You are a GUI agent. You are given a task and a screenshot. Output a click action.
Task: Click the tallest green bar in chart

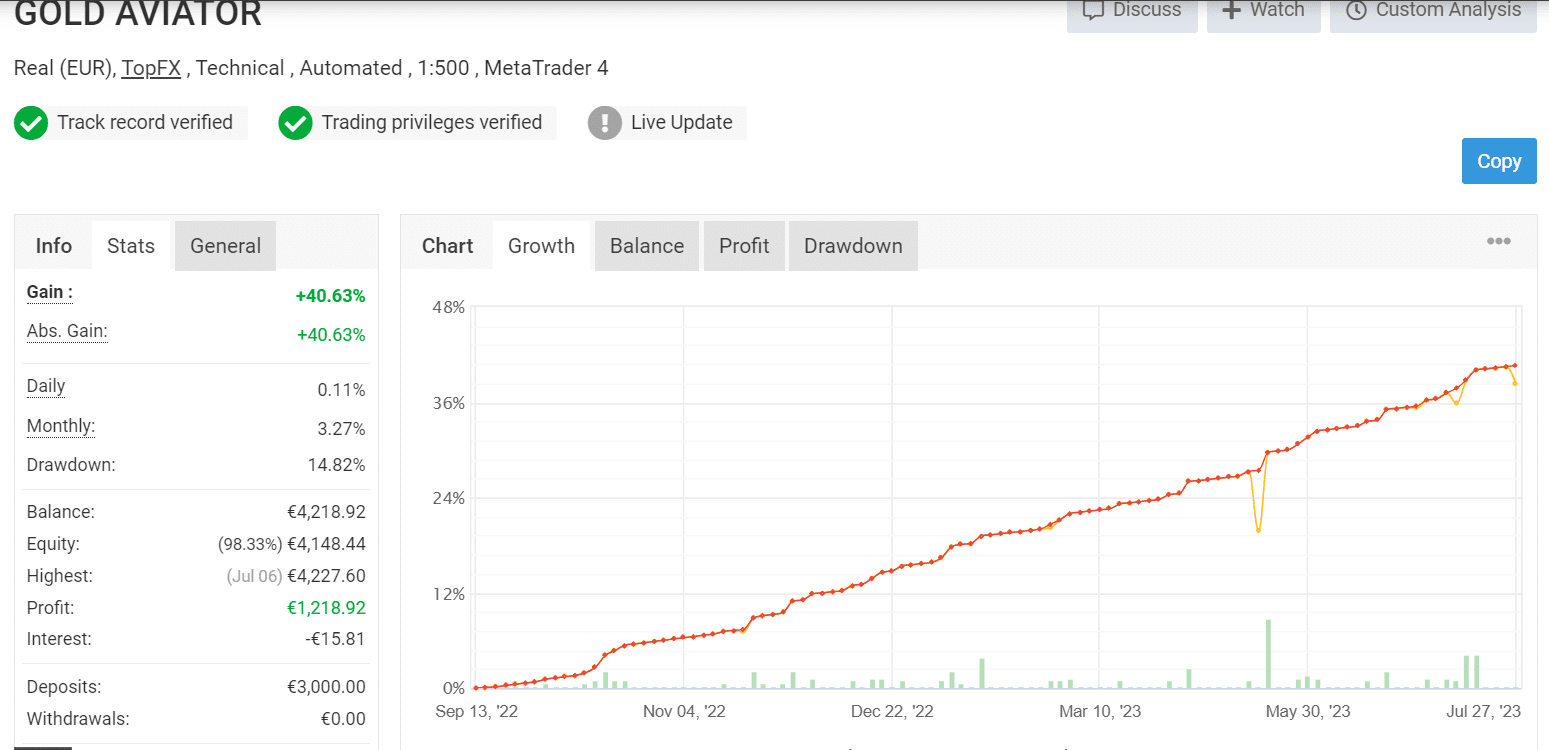[x=1268, y=654]
